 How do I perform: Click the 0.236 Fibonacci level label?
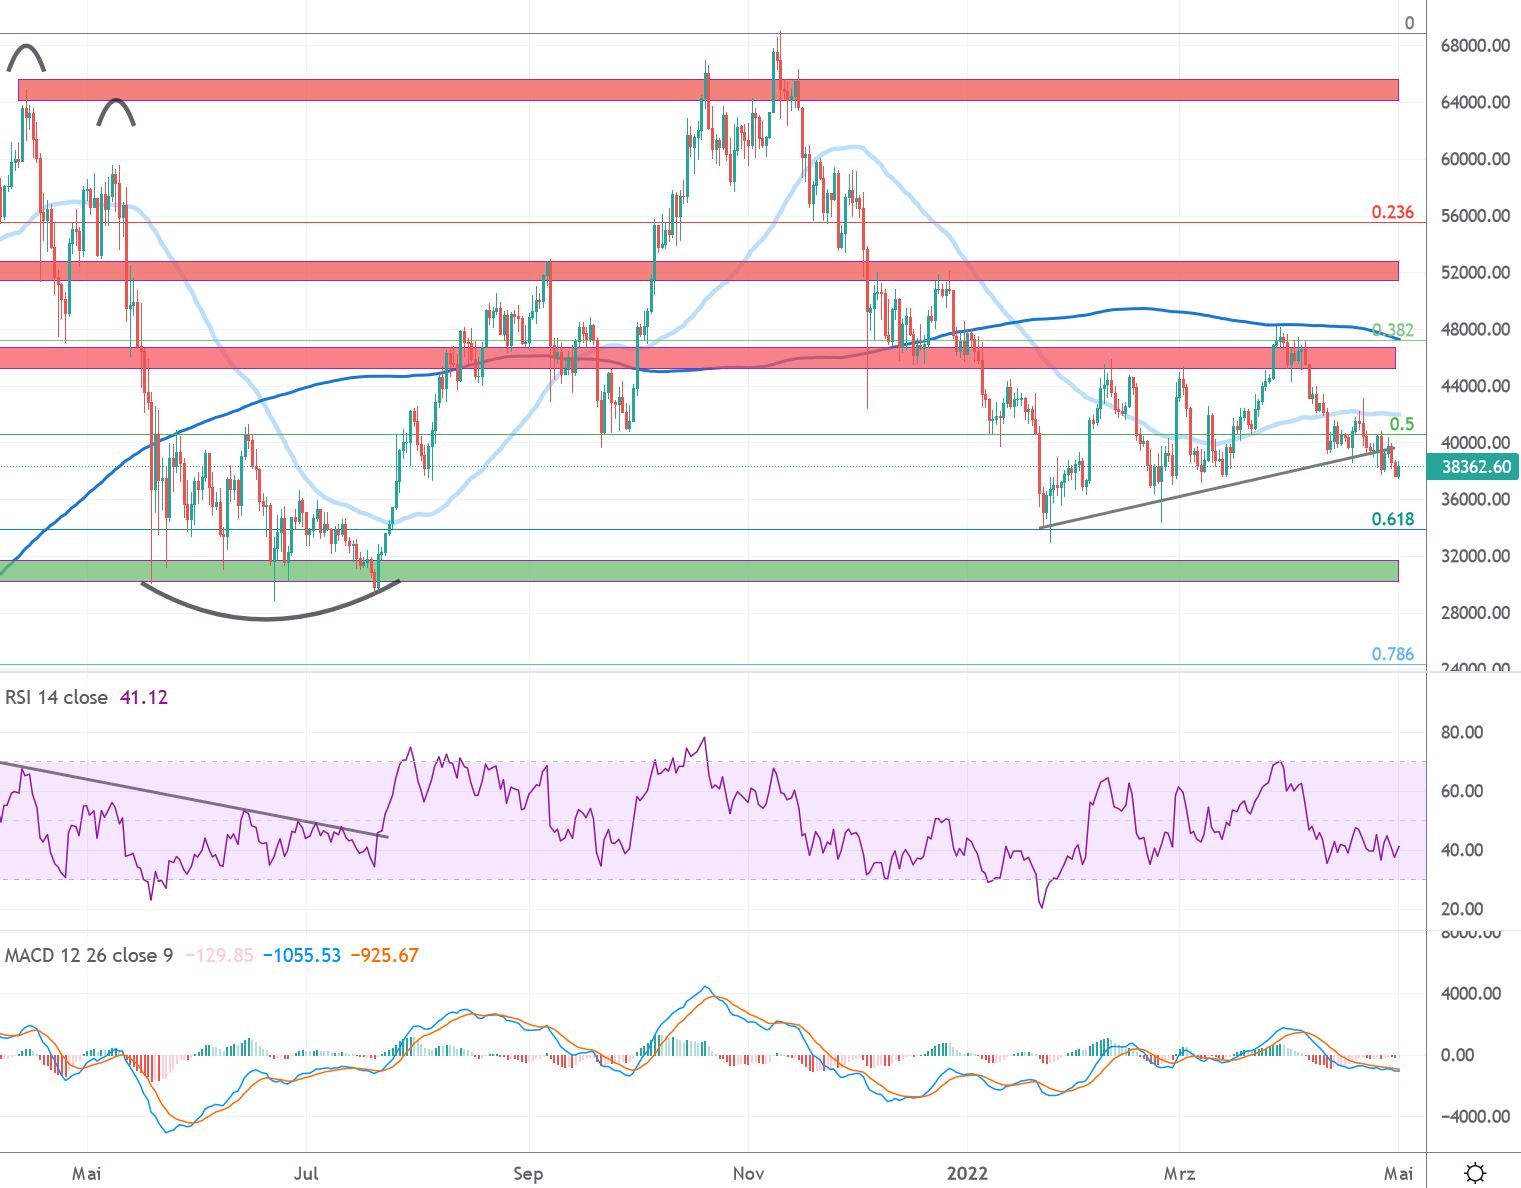point(1392,212)
